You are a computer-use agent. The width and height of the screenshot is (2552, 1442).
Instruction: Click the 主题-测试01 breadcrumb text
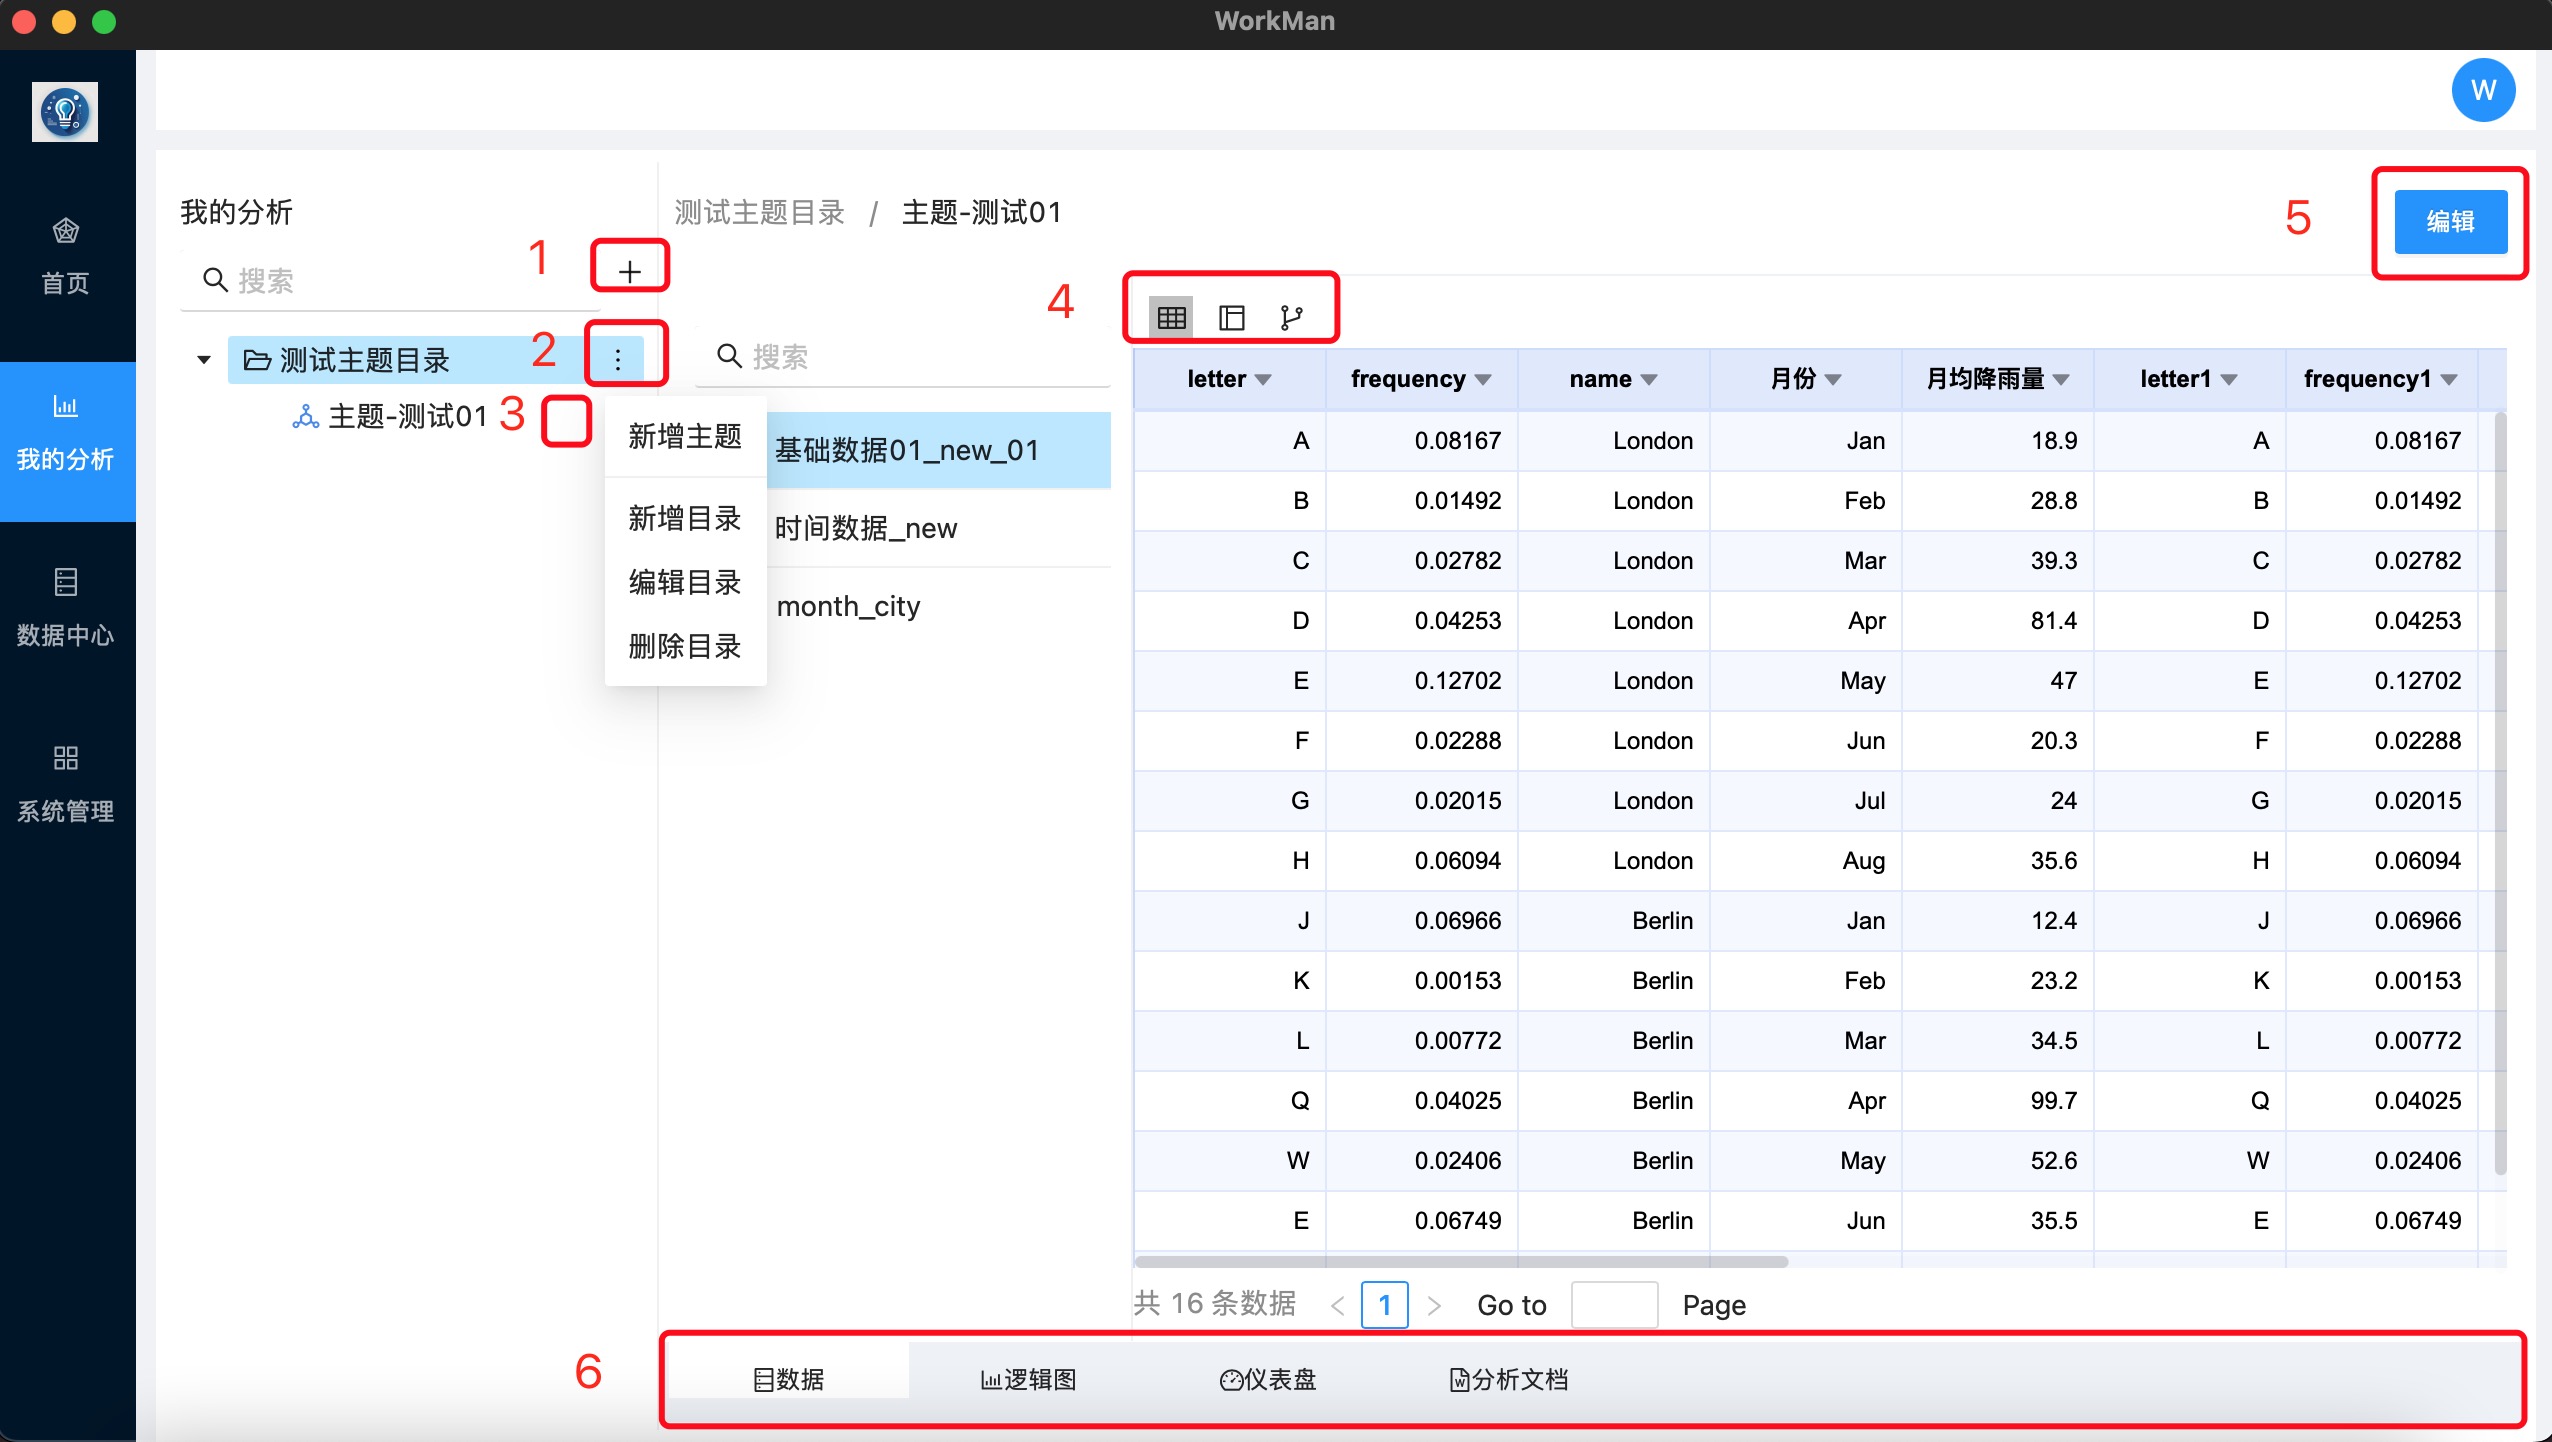coord(981,212)
